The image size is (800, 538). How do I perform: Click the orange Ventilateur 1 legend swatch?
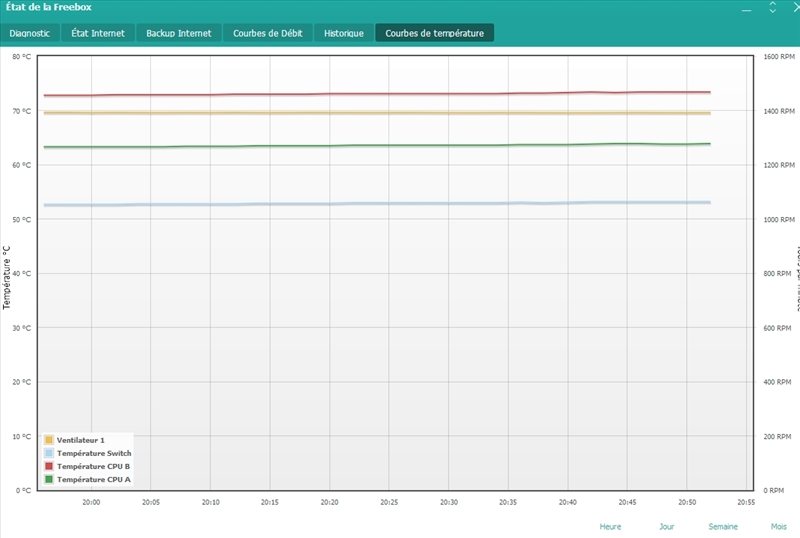point(49,440)
